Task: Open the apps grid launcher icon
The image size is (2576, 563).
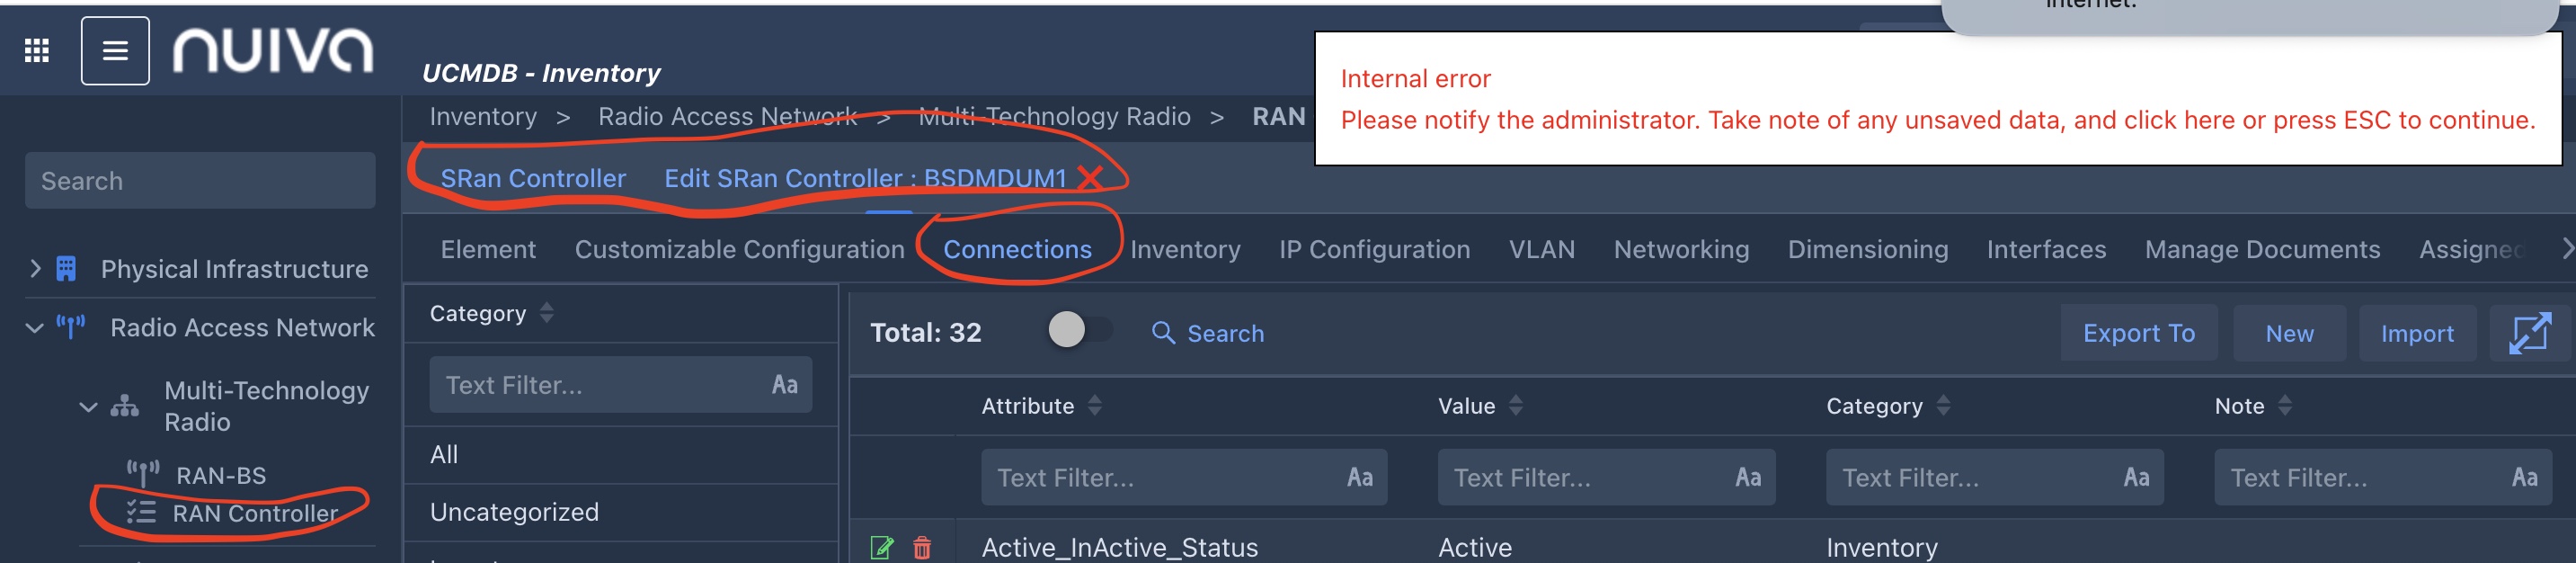Action: tap(37, 50)
